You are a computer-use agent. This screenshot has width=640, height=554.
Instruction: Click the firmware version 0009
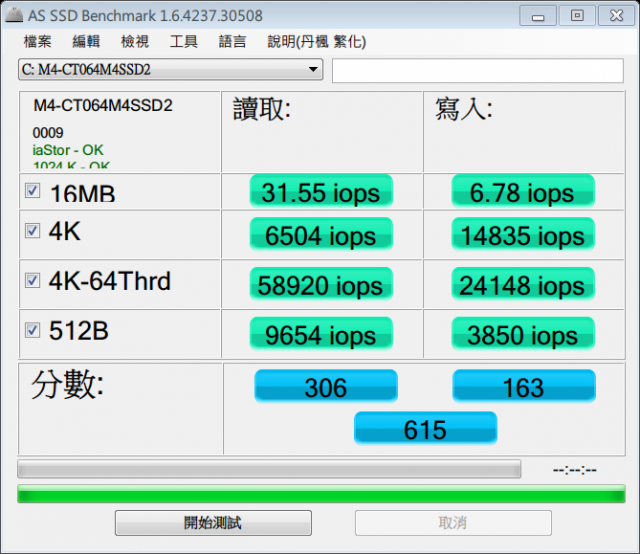(48, 133)
